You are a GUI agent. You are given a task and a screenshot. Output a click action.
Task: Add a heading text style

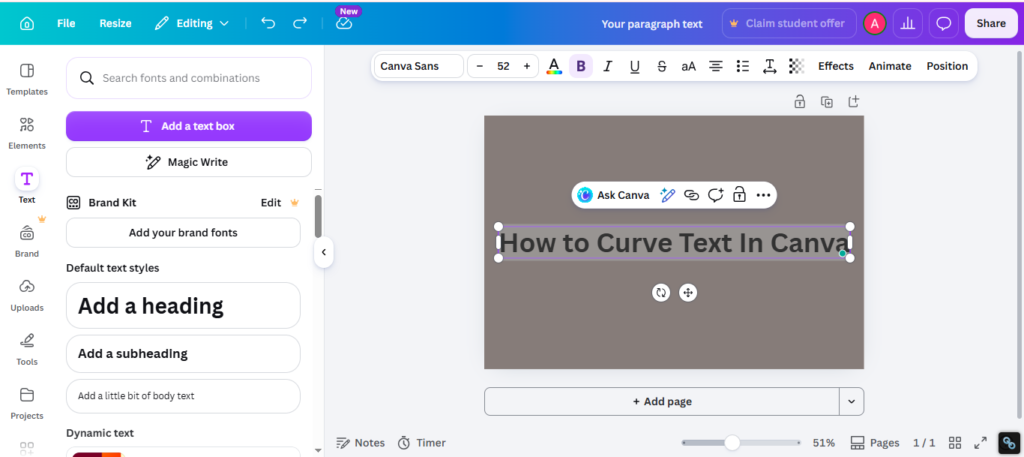click(x=184, y=306)
